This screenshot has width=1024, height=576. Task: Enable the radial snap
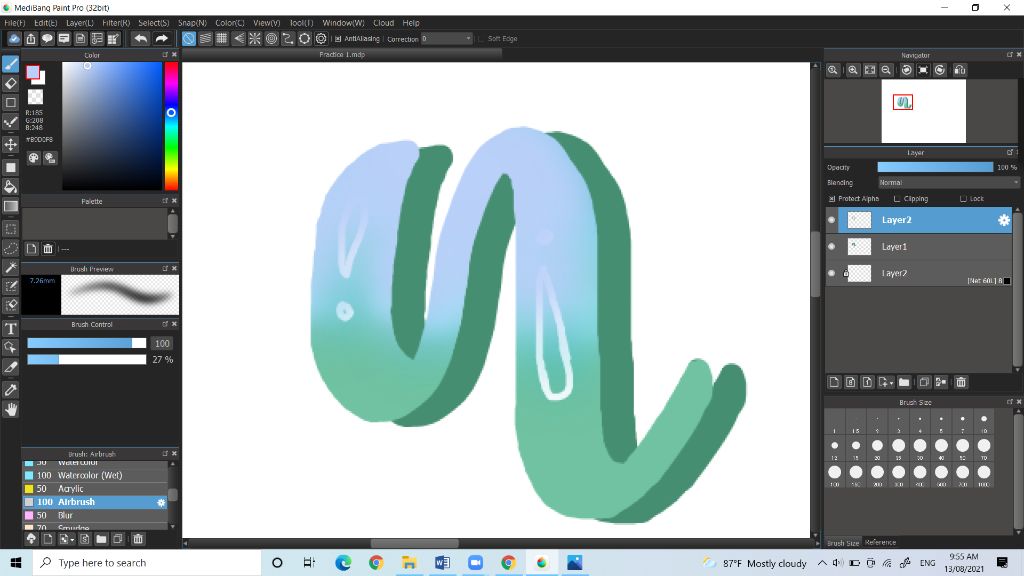255,39
